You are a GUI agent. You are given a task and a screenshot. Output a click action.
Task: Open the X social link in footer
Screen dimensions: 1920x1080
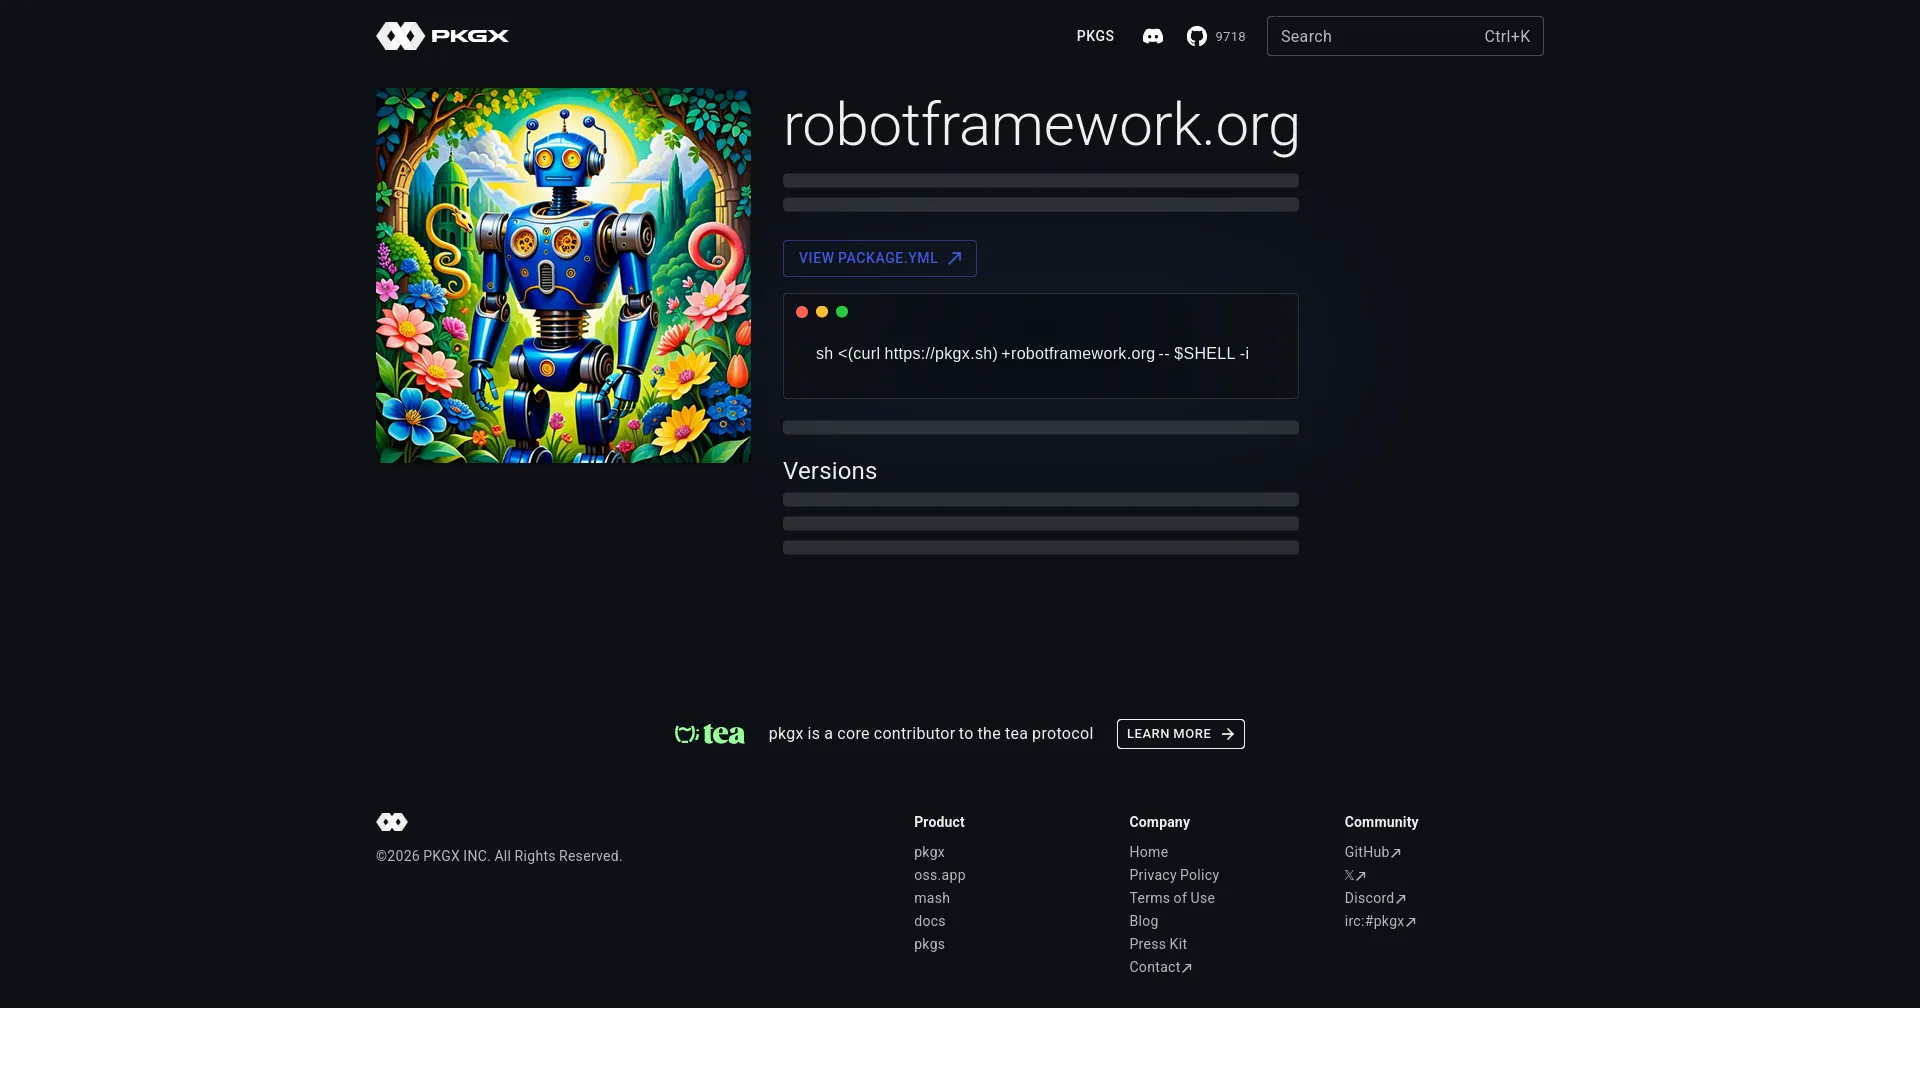[x=1354, y=875]
